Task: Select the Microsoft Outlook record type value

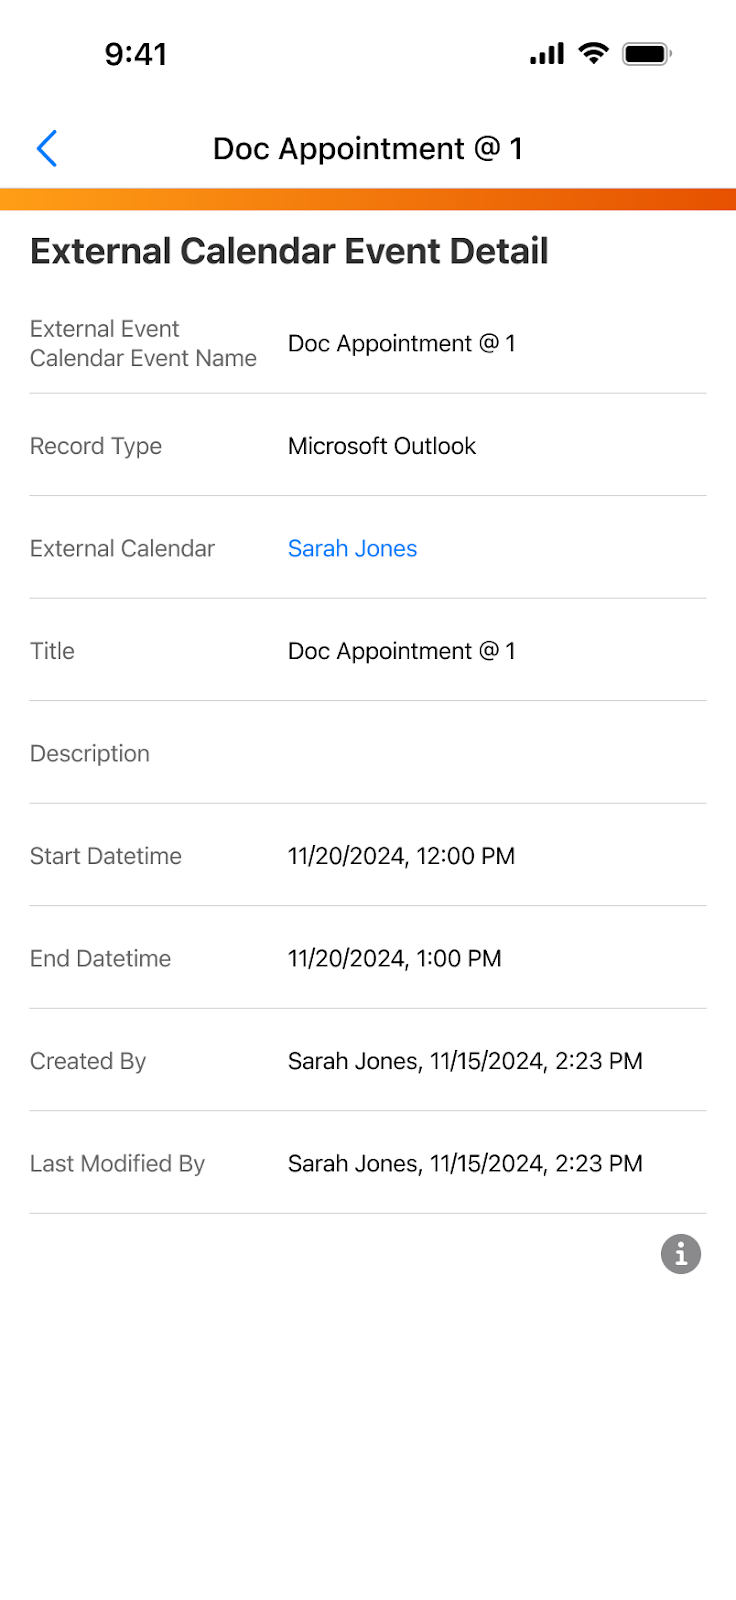Action: (x=381, y=446)
